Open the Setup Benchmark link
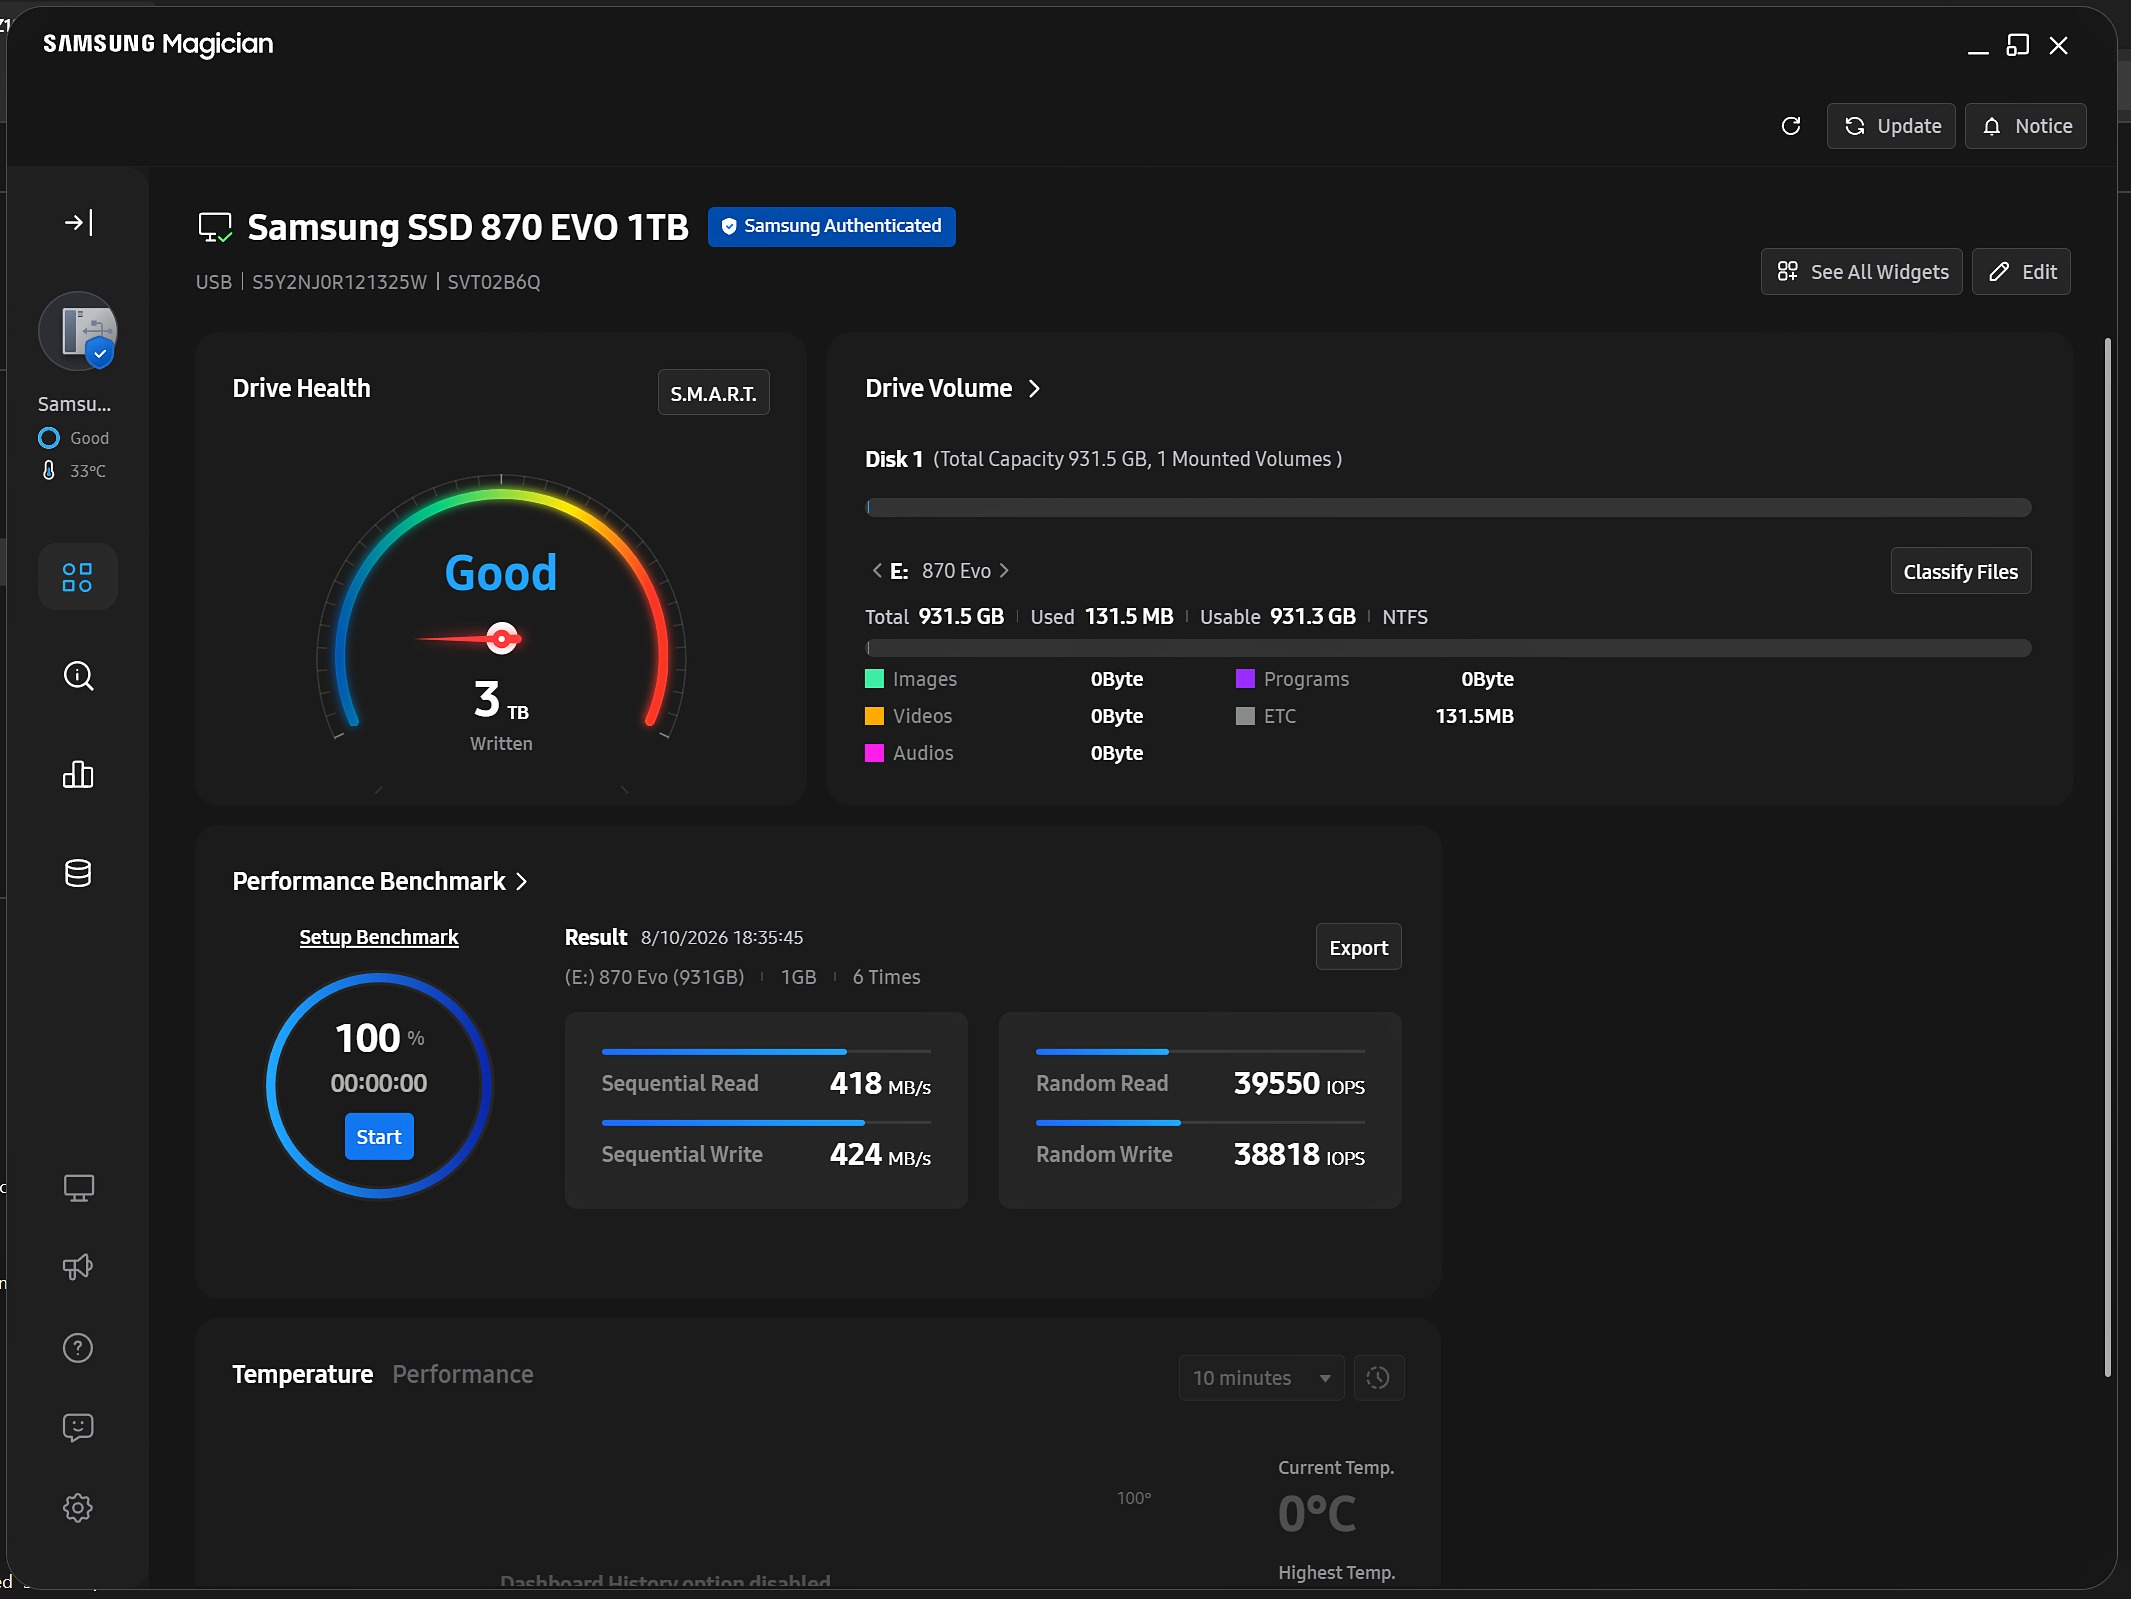Image resolution: width=2131 pixels, height=1599 pixels. [378, 937]
